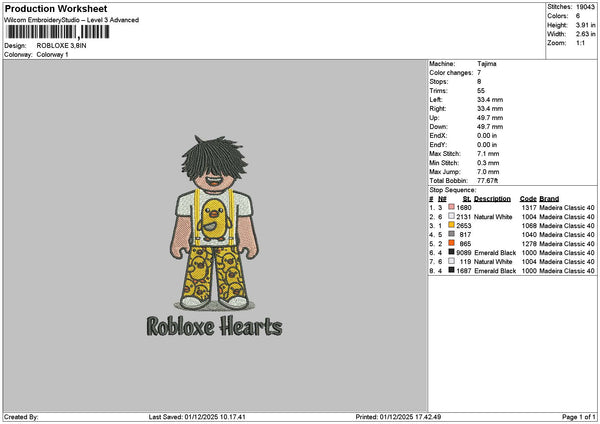Screen dimensions: 600x424
Task: Click the pink color swatch in stop 1
Action: pyautogui.click(x=452, y=207)
